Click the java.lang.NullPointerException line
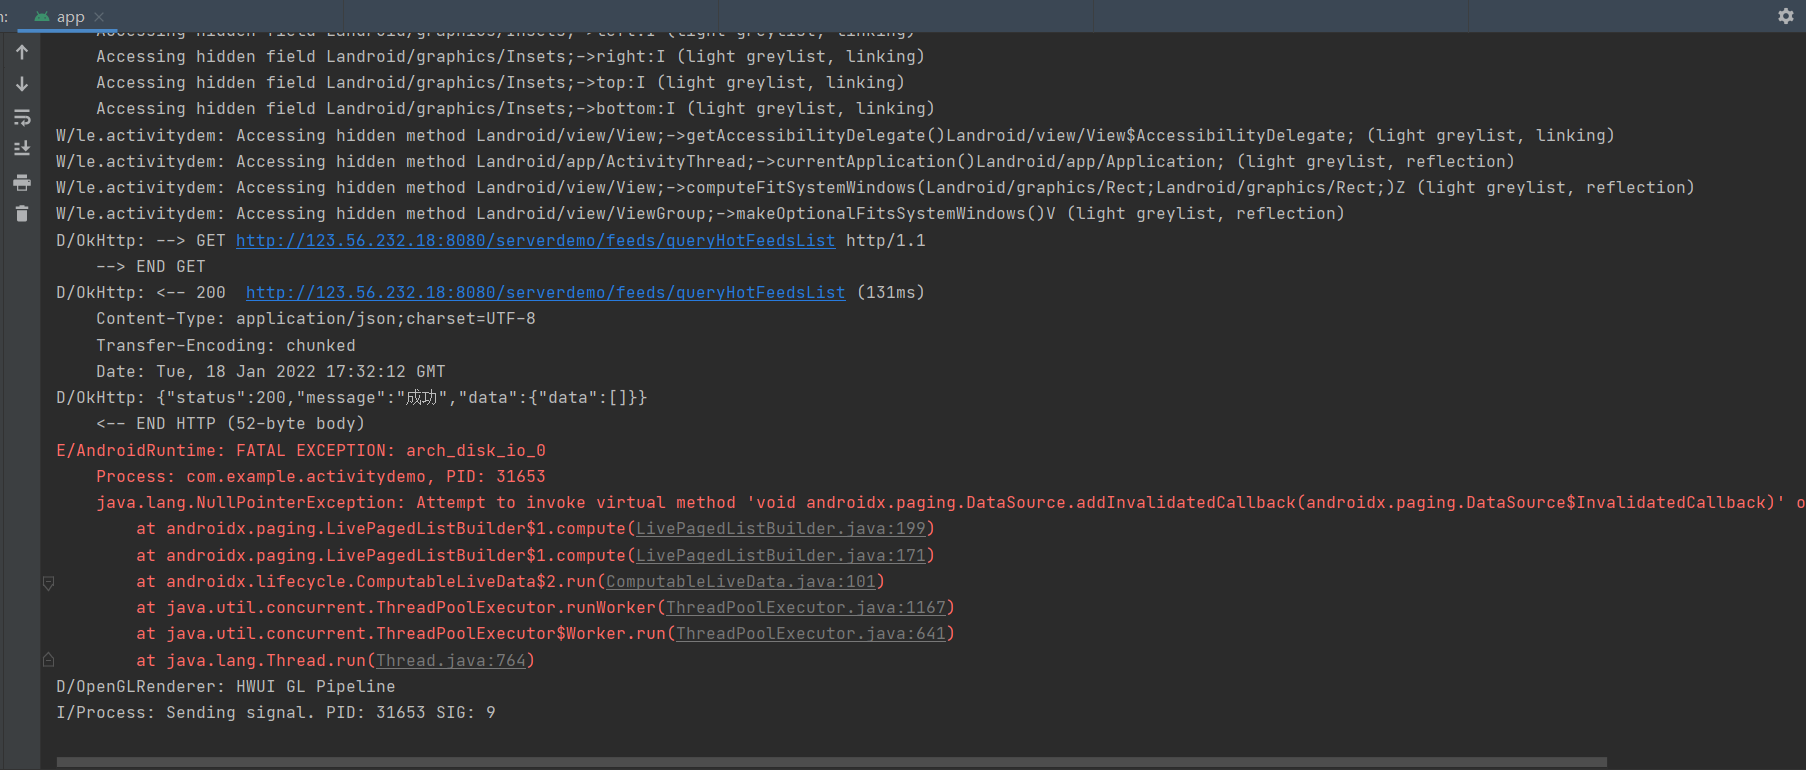The image size is (1806, 770). (950, 502)
